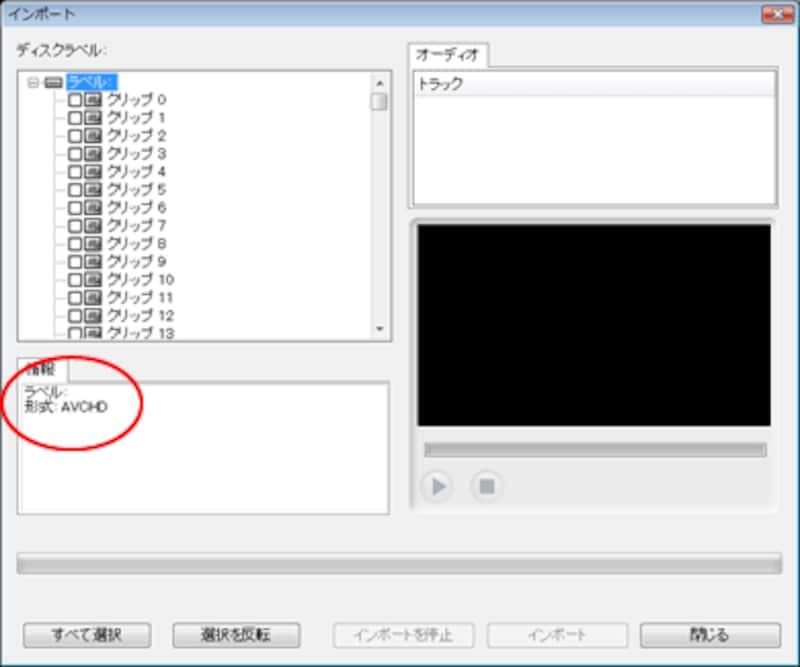This screenshot has height=667, width=800.
Task: Play the clip preview
Action: [437, 486]
